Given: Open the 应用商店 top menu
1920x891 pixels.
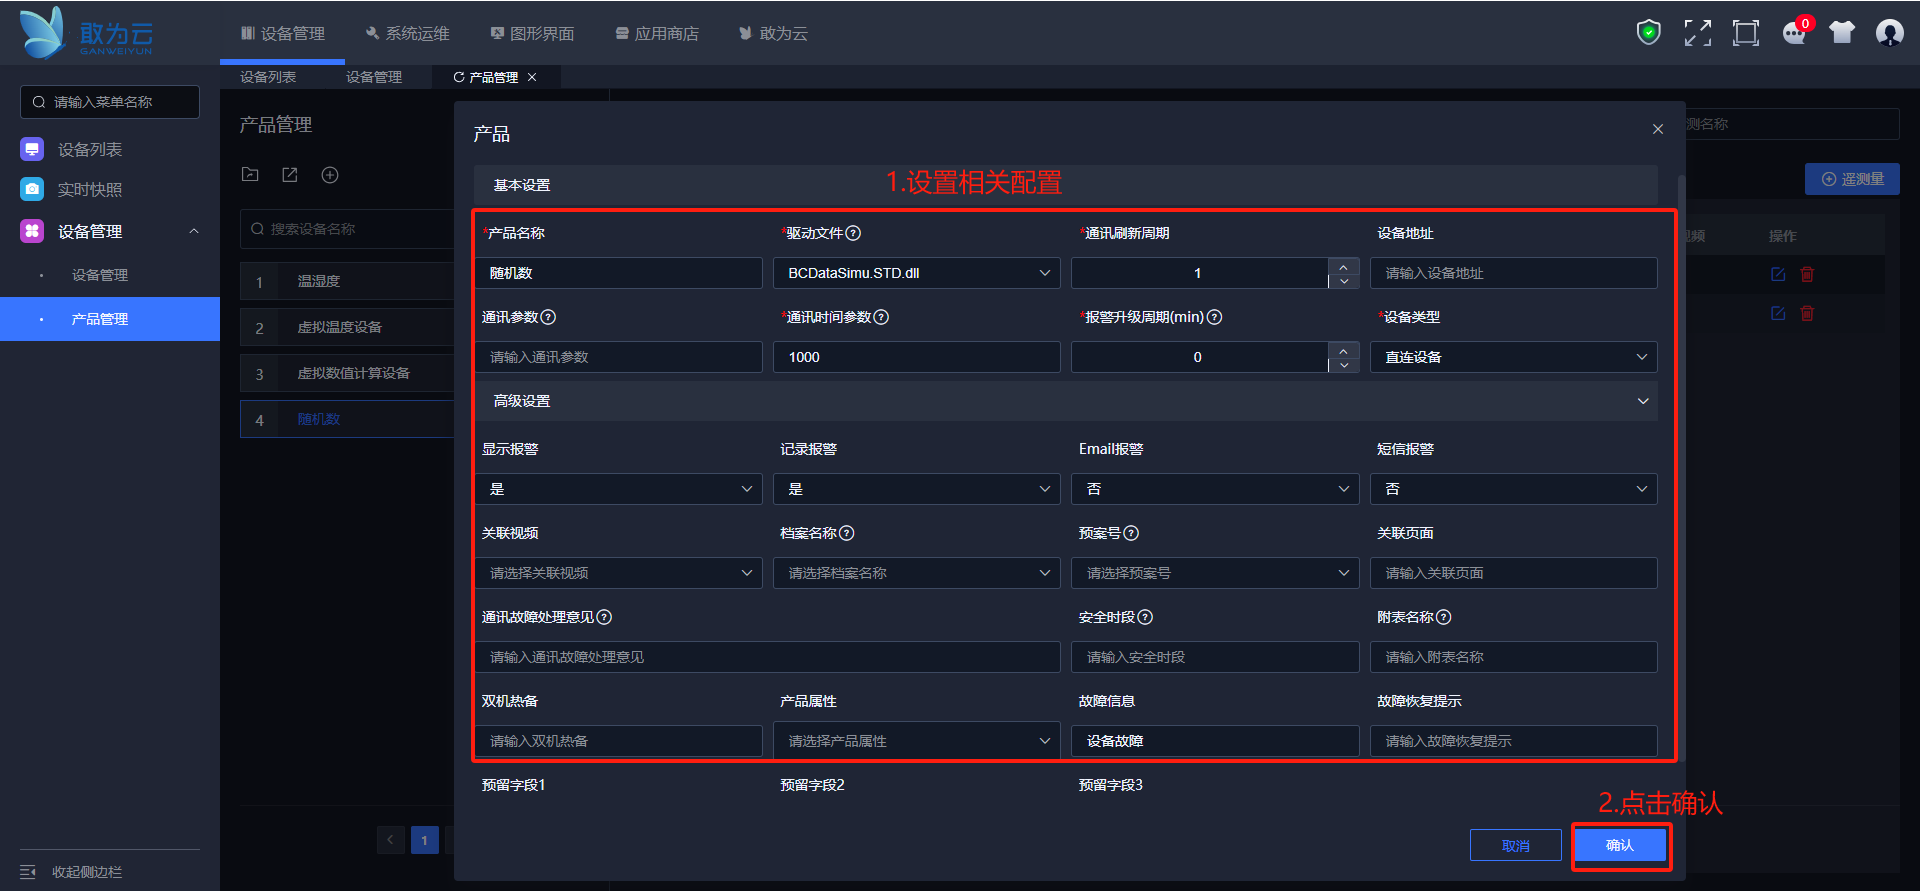Looking at the screenshot, I should (x=657, y=33).
